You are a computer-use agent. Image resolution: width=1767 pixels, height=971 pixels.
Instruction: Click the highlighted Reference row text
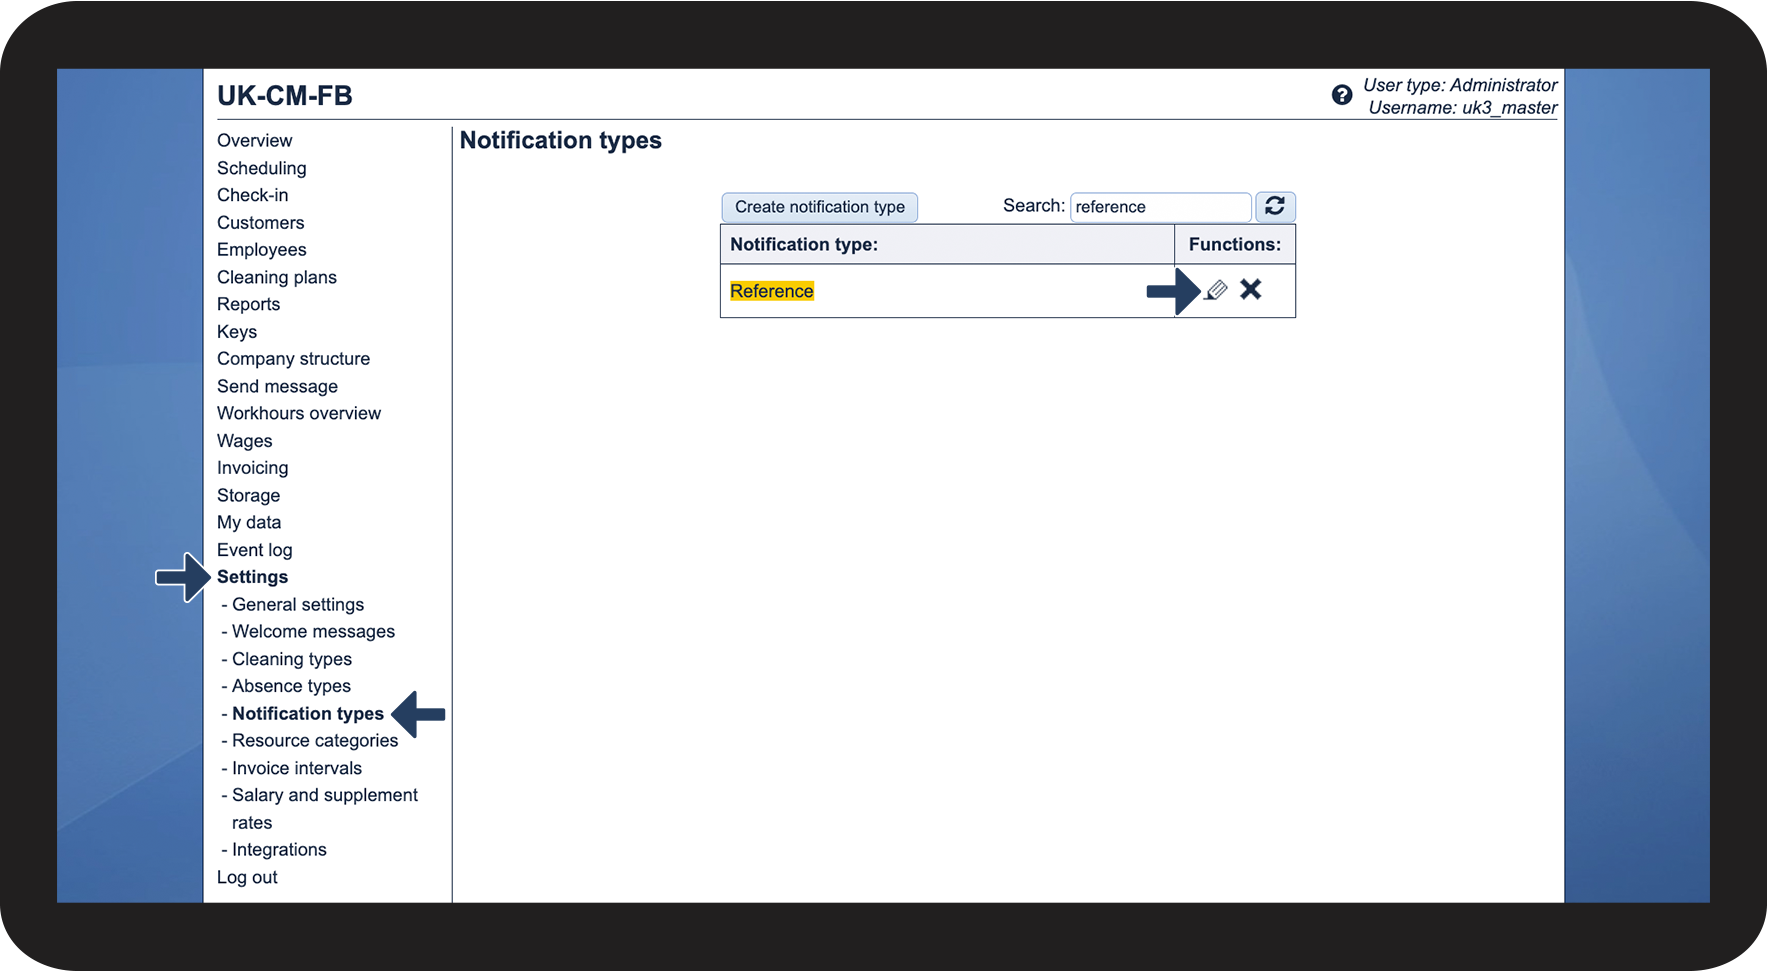[x=772, y=291]
